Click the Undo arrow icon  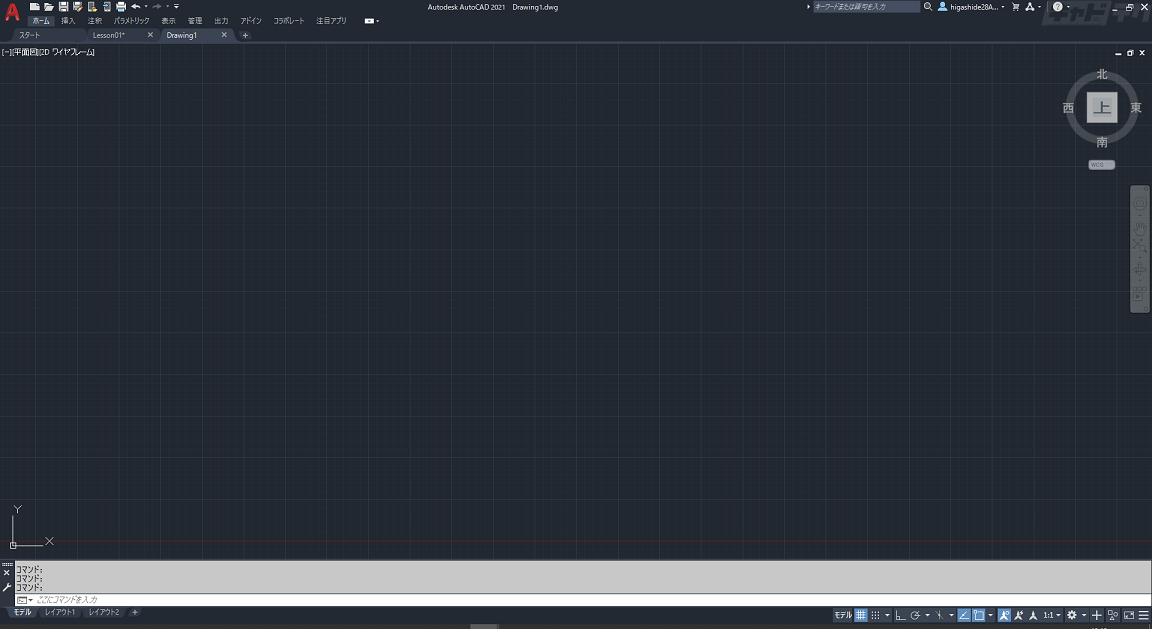pyautogui.click(x=136, y=7)
